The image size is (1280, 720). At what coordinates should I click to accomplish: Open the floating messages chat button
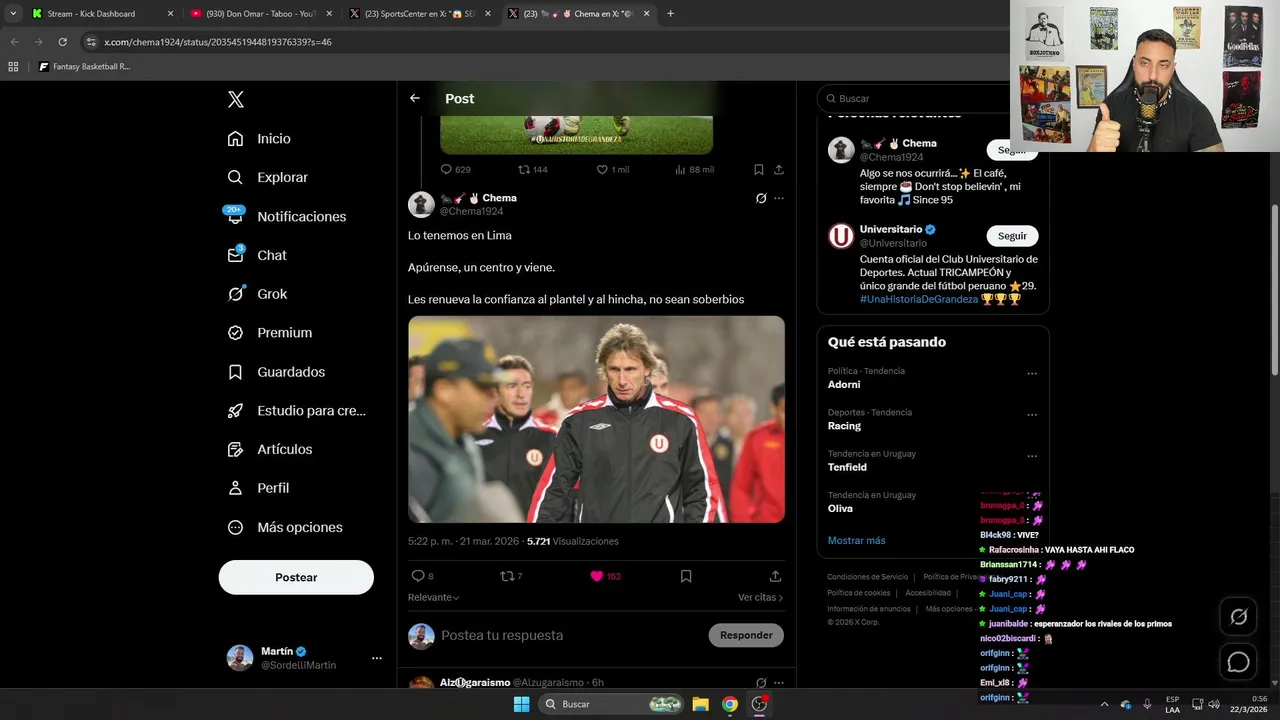1238,662
